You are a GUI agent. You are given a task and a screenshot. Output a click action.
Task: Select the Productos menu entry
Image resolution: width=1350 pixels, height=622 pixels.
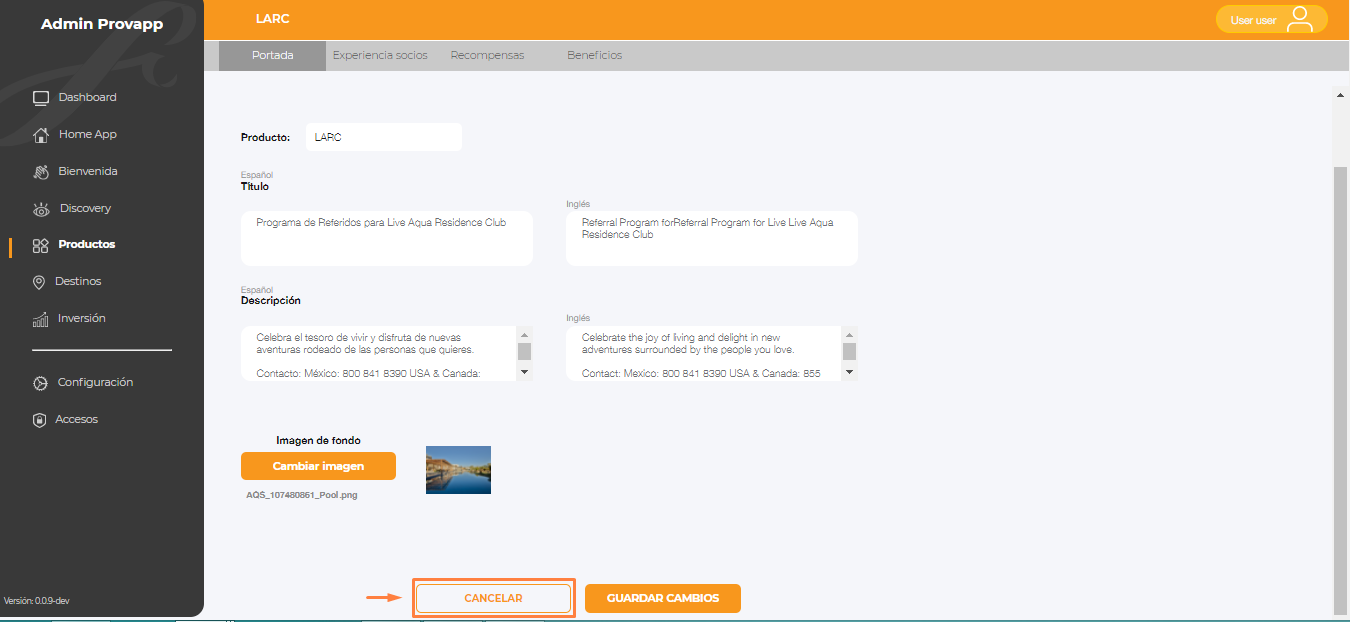click(87, 244)
